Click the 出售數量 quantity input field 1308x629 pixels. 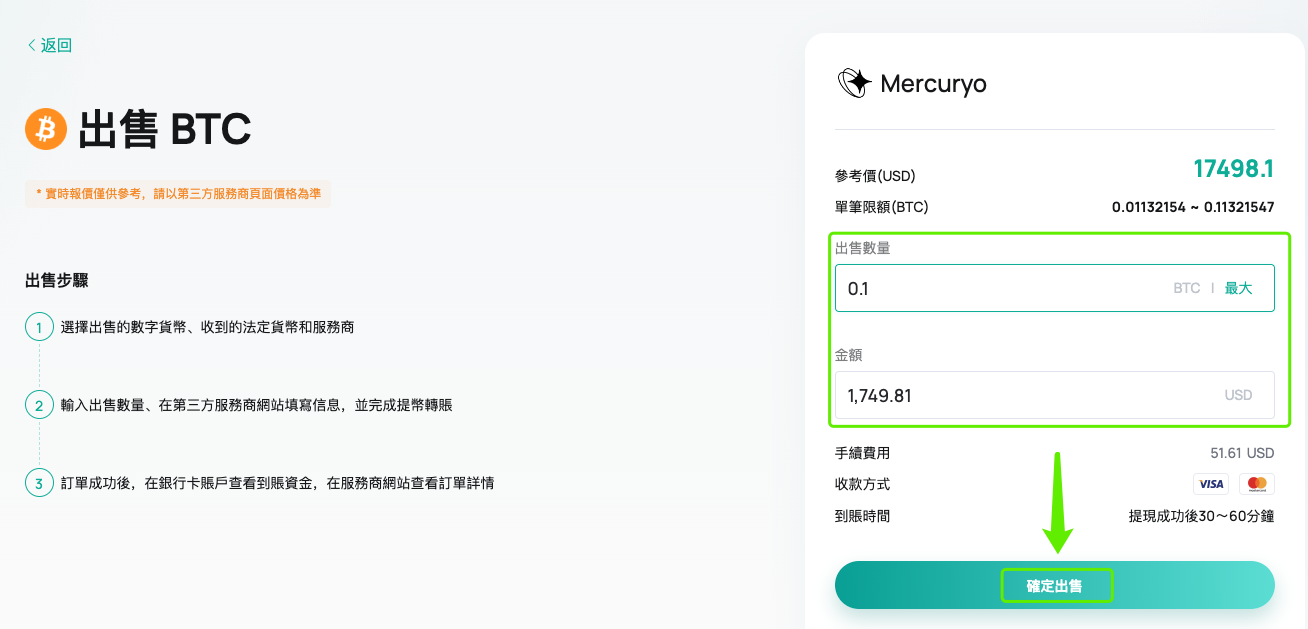pyautogui.click(x=1055, y=288)
